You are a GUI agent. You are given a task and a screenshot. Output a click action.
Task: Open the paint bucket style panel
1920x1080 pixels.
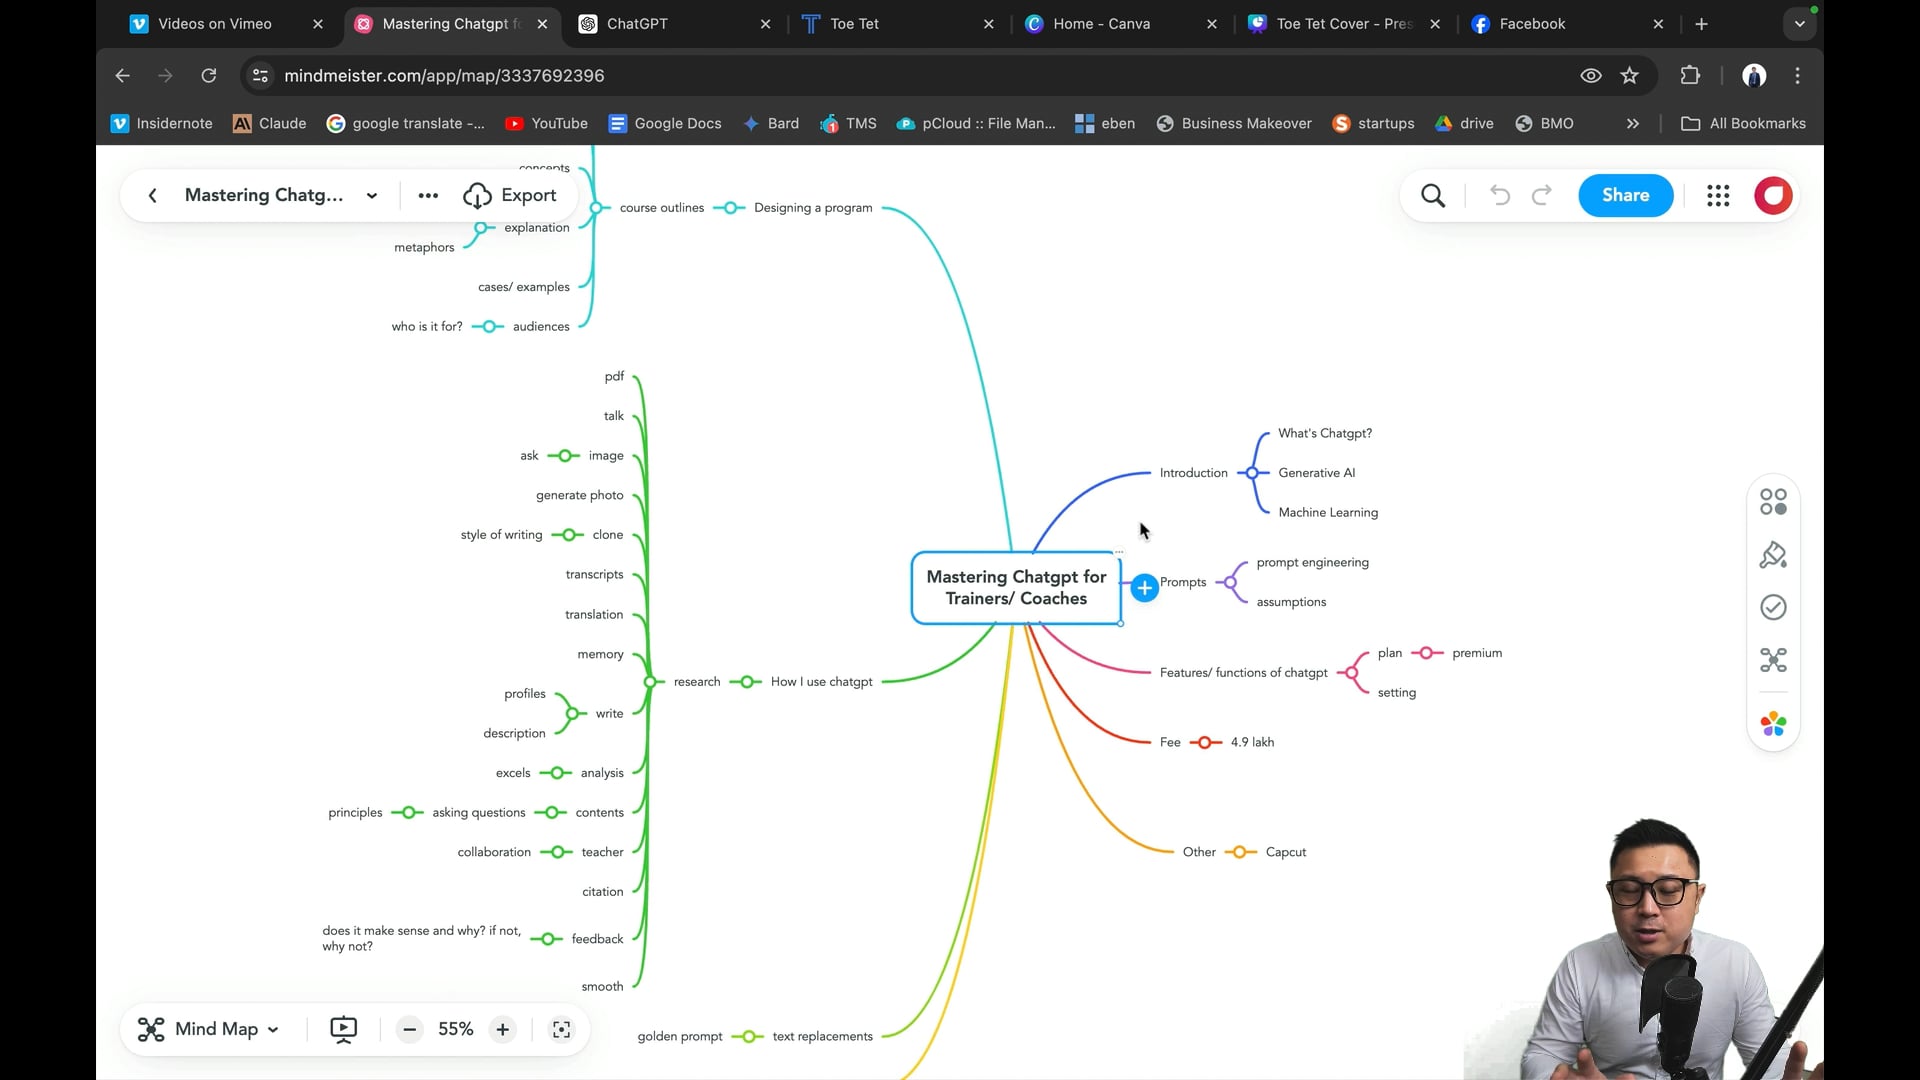pos(1773,555)
